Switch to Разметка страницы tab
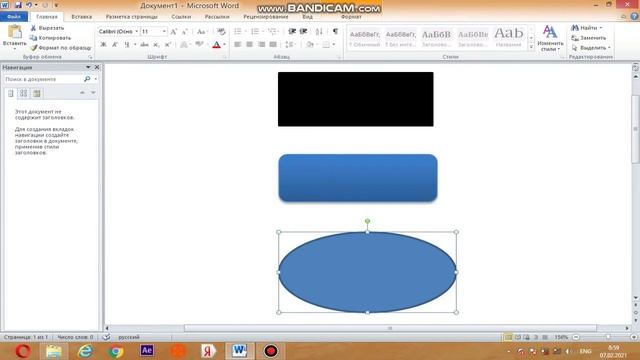Image resolution: width=640 pixels, height=360 pixels. (x=131, y=17)
